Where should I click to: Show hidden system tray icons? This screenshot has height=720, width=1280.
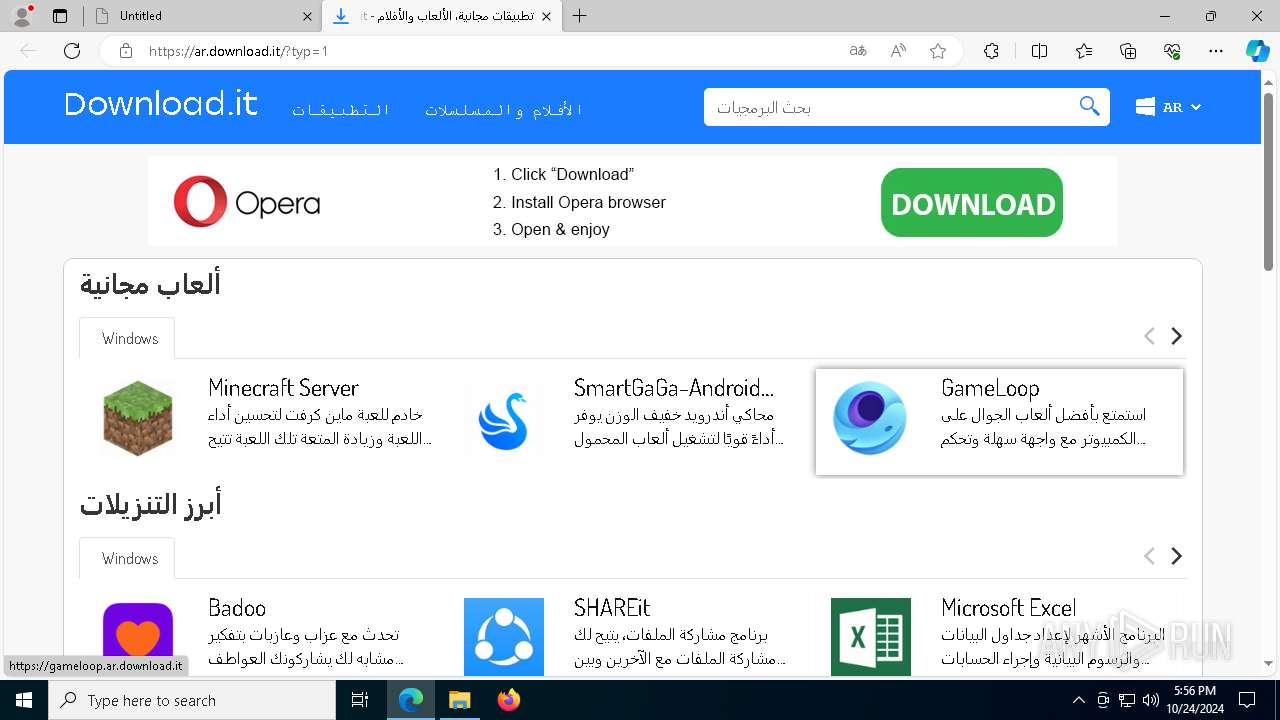pos(1079,700)
